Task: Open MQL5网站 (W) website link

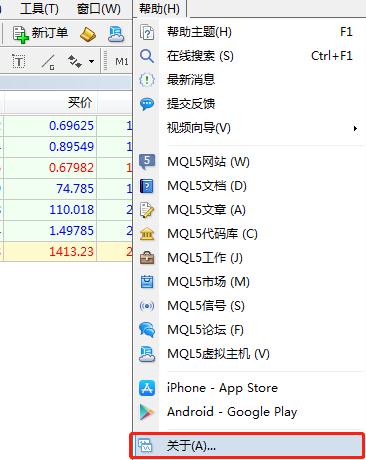Action: tap(248, 162)
